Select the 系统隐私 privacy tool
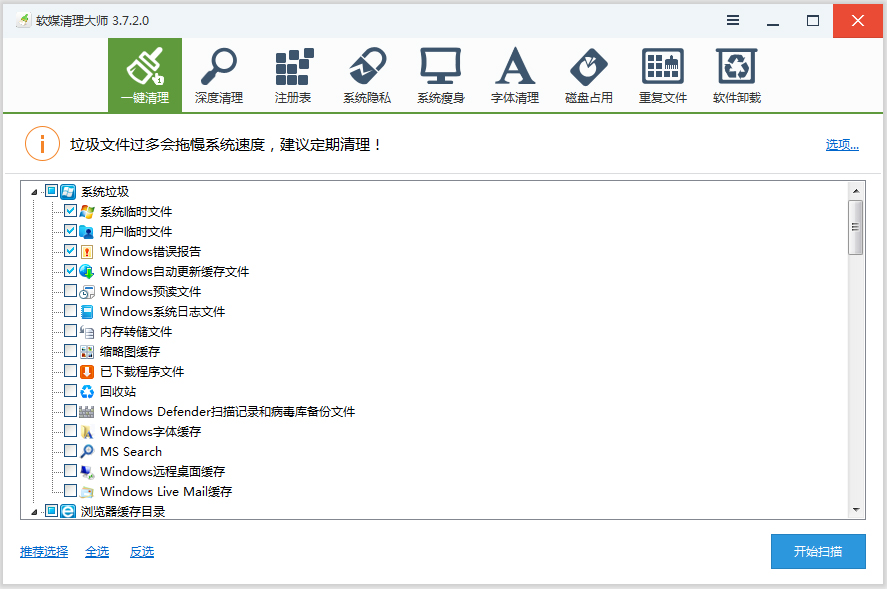The image size is (887, 589). [x=367, y=75]
